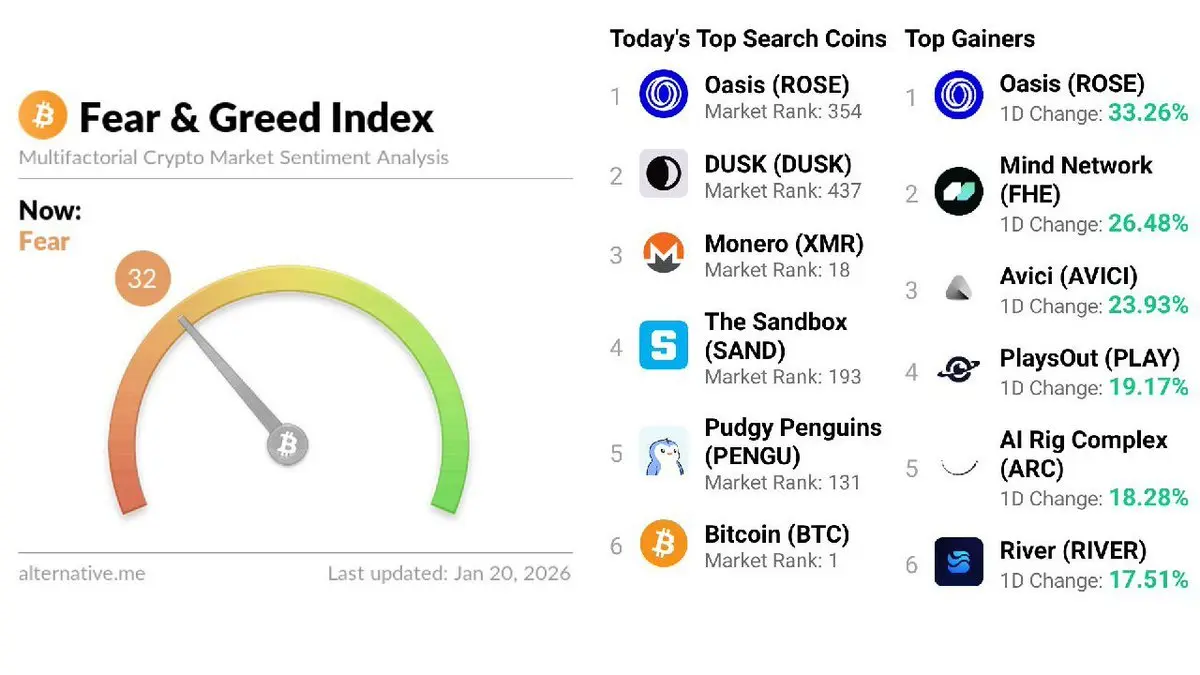
Task: Select the Monero coin icon
Action: click(663, 254)
